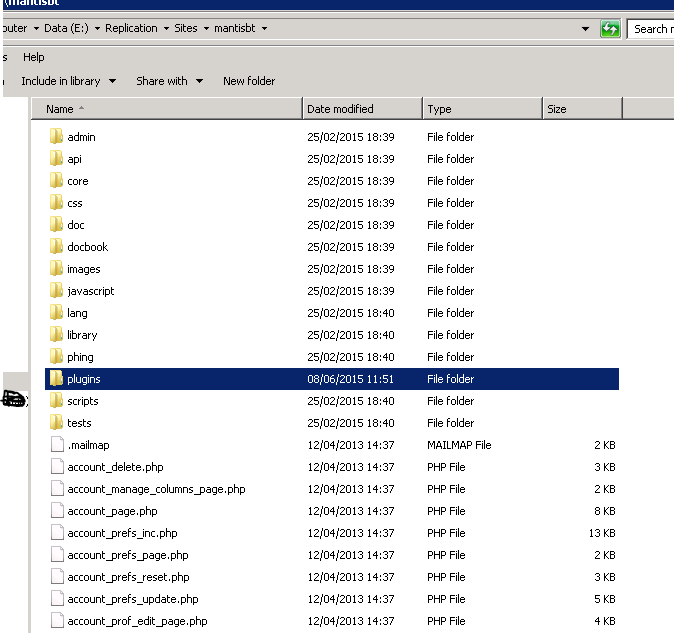Click the css folder icon
This screenshot has width=674, height=633.
point(56,202)
